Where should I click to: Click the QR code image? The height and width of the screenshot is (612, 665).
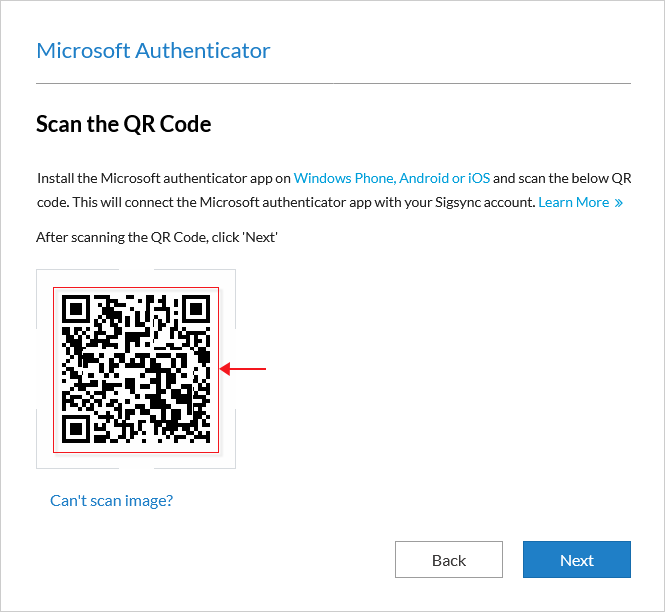(136, 369)
